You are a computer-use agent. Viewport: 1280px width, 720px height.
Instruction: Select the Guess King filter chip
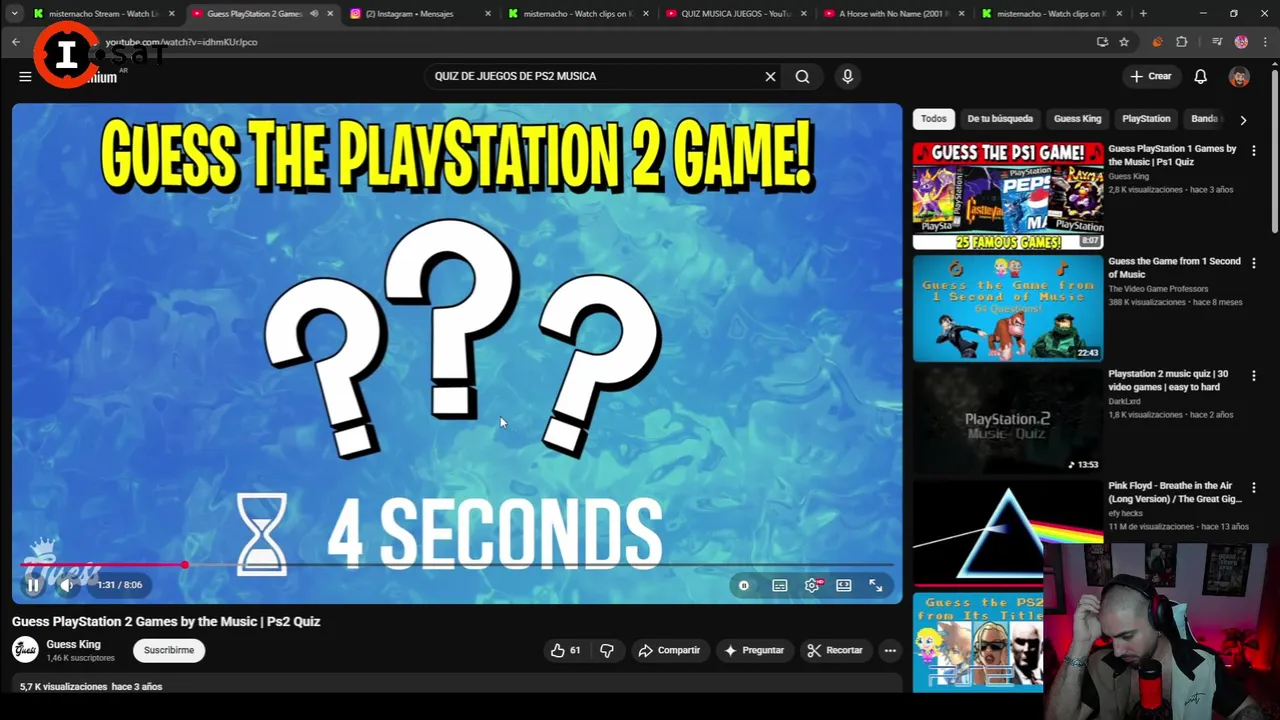1077,119
